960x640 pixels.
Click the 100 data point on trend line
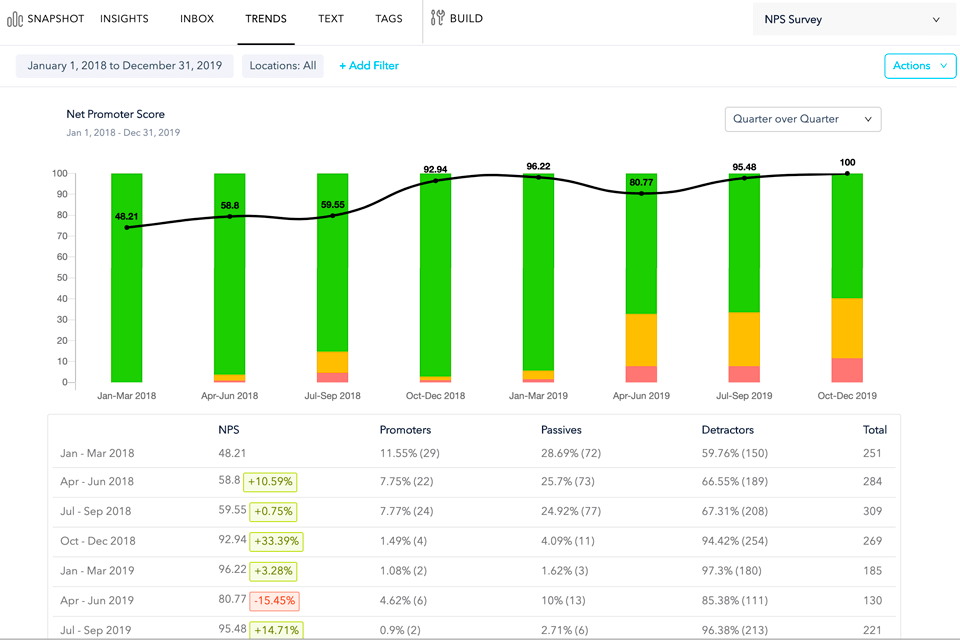coord(847,174)
